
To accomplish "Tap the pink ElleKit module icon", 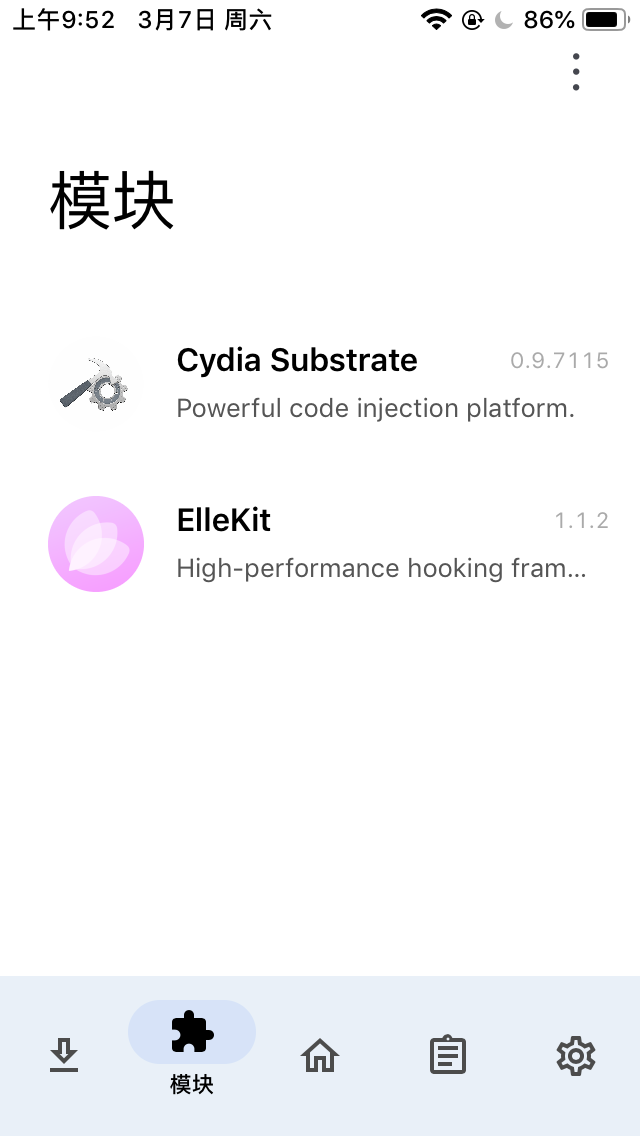I will (x=96, y=544).
